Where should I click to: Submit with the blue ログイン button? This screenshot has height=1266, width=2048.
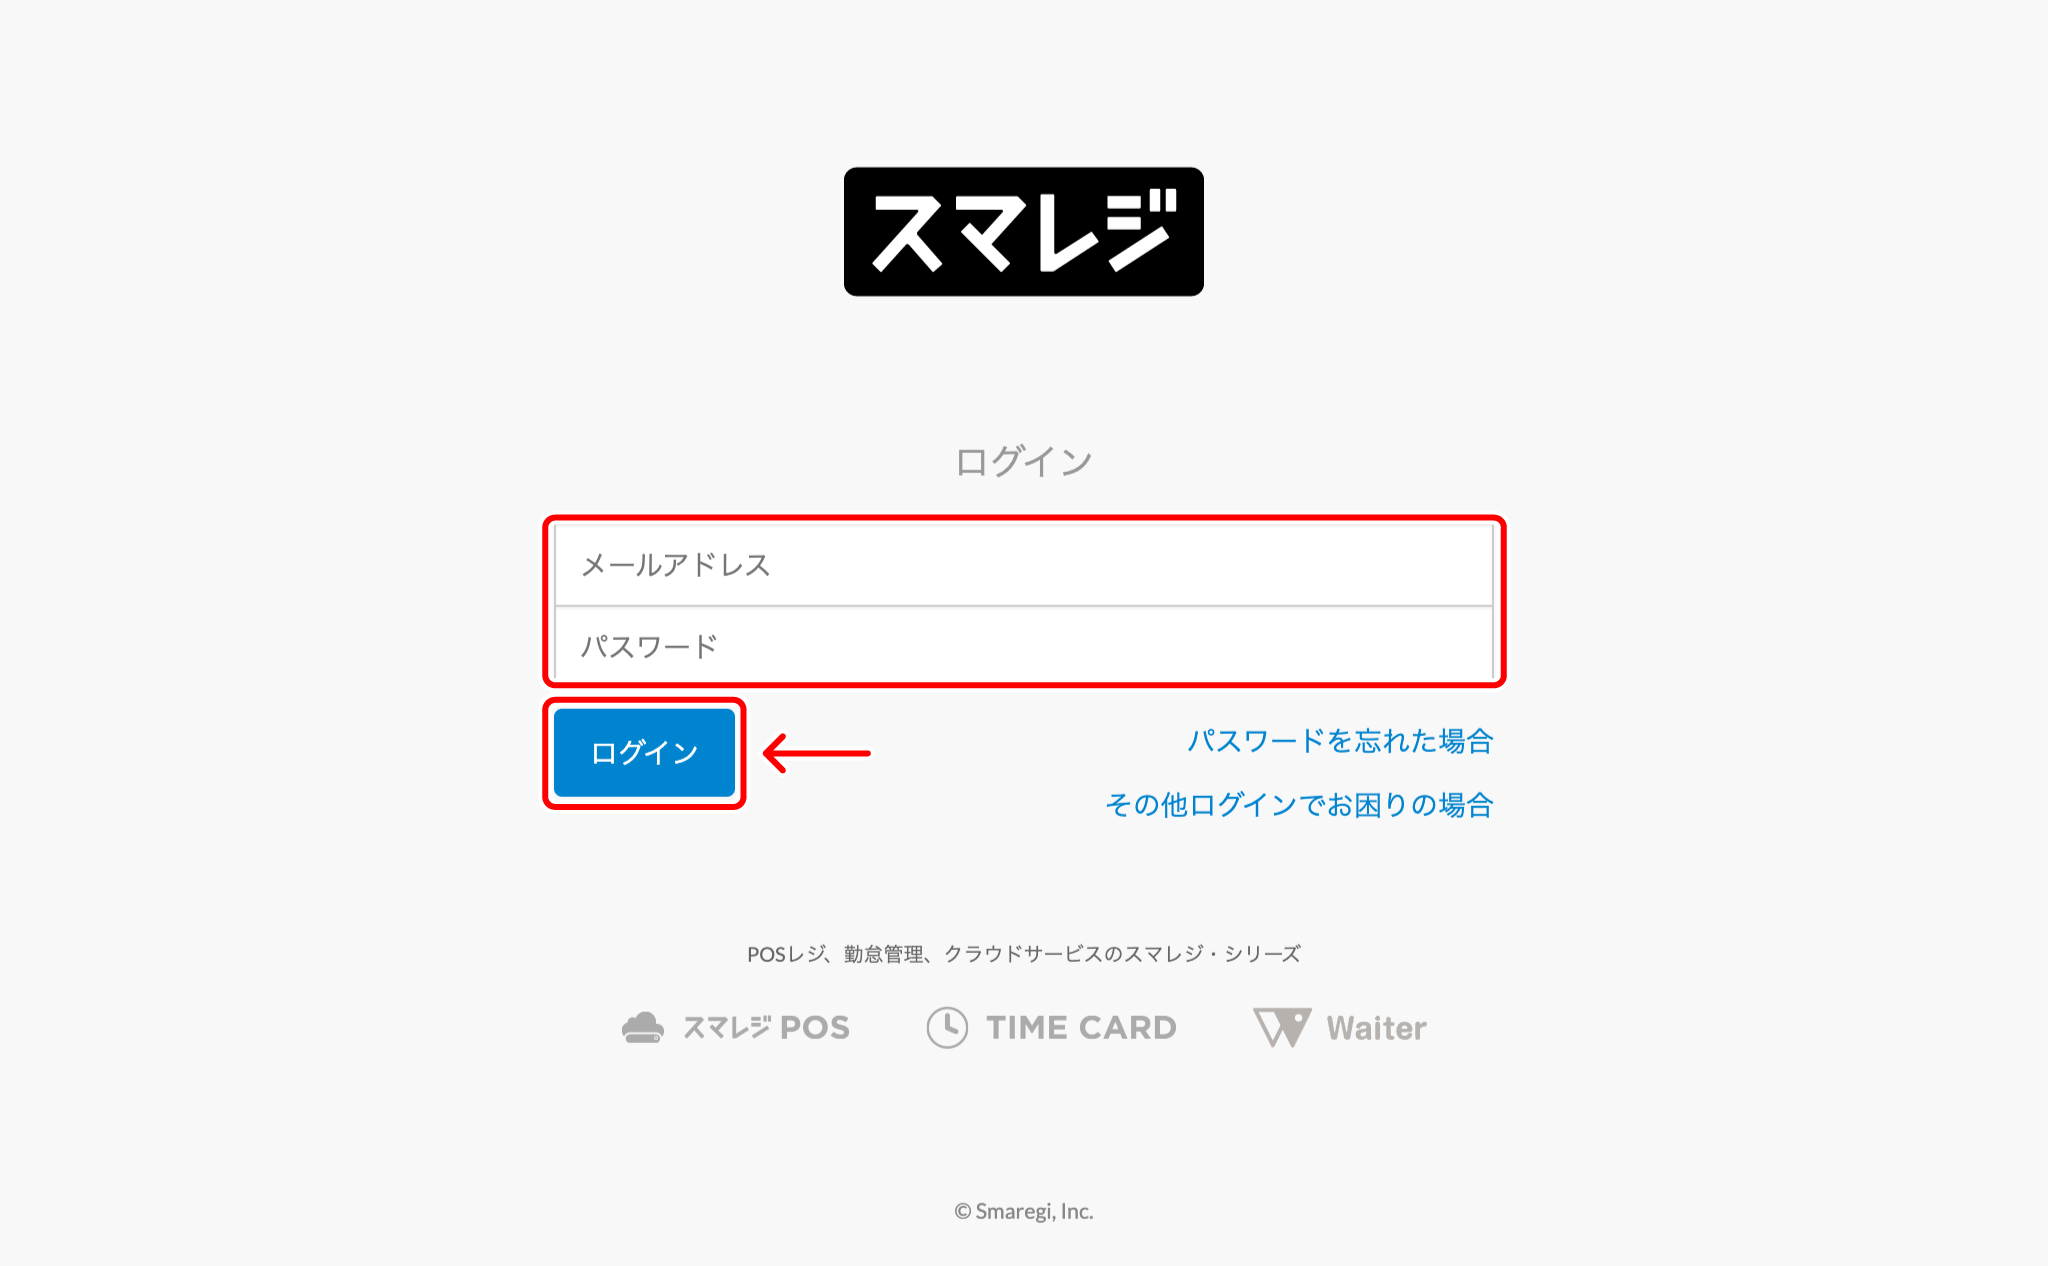(644, 753)
